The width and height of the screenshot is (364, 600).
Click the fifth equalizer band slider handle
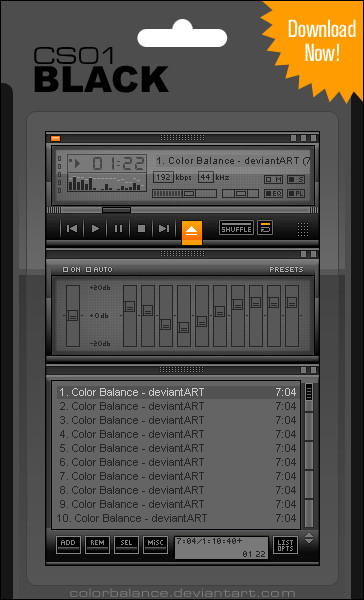(202, 321)
